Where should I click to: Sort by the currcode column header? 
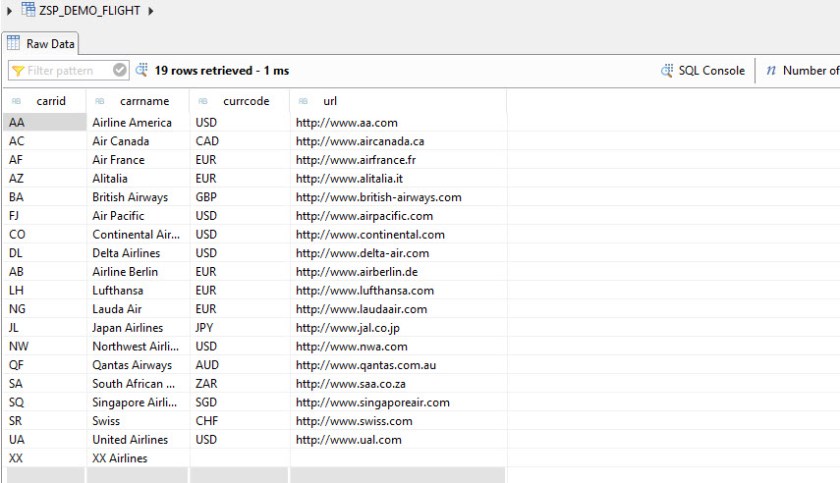(239, 101)
